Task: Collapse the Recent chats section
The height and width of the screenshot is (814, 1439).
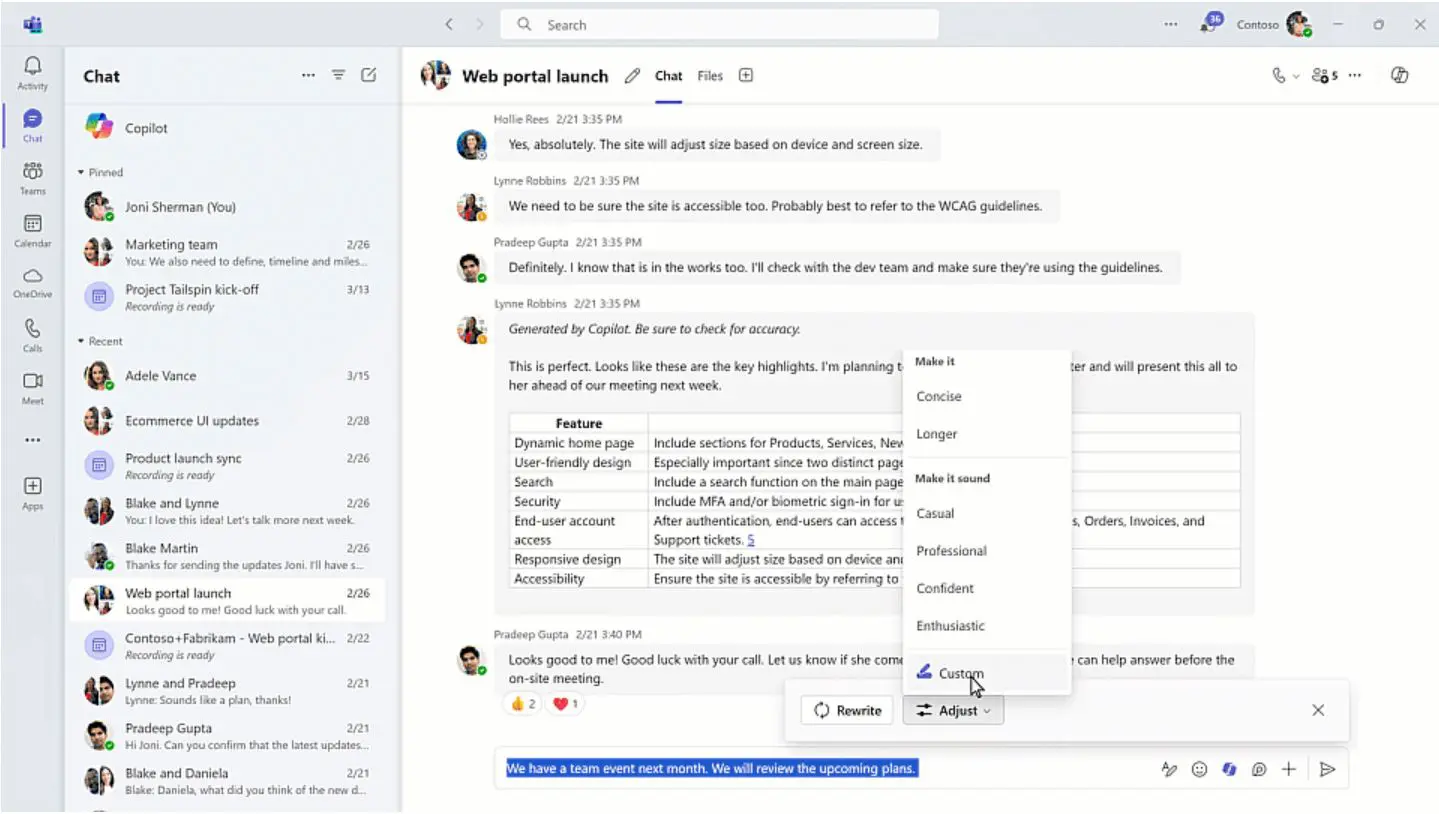Action: [82, 341]
